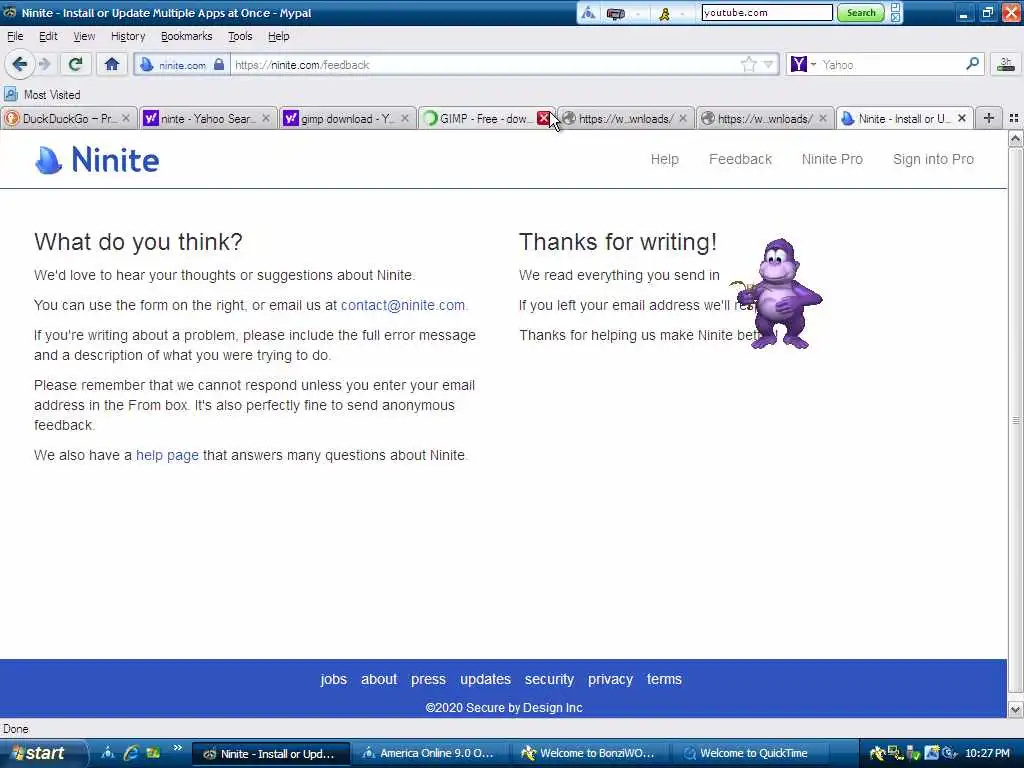
Task: Switch to Welcome to BonziWORLD taskbar button
Action: coord(589,754)
